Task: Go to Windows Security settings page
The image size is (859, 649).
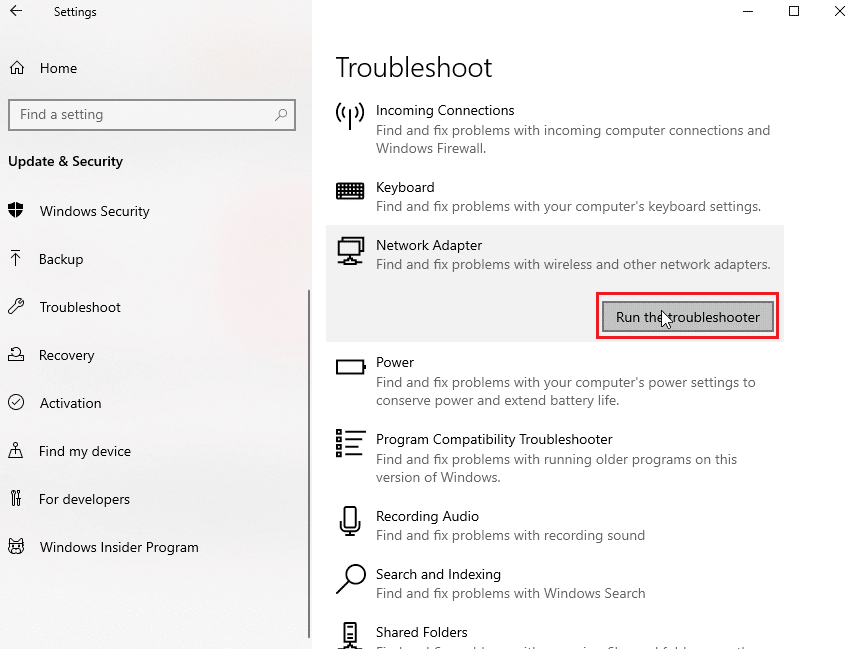Action: tap(94, 211)
